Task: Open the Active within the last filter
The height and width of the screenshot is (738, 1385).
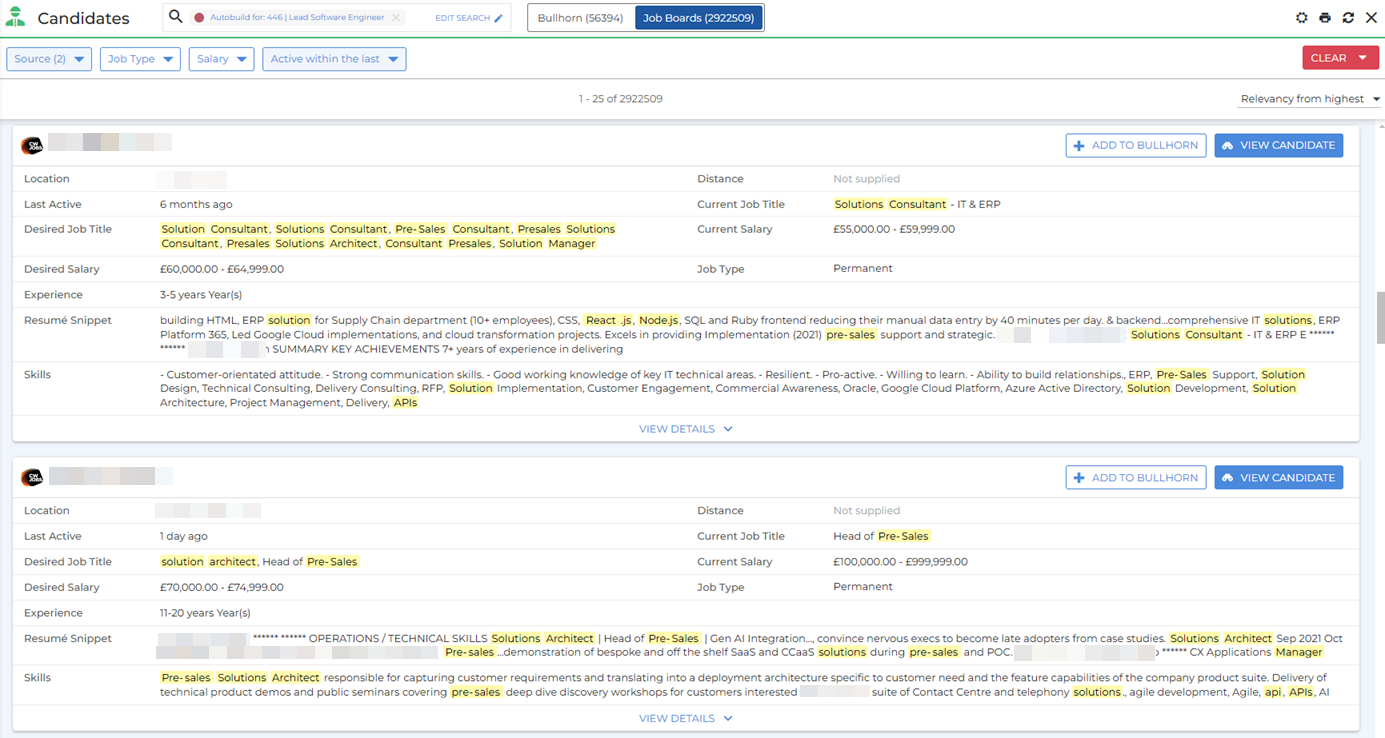Action: pos(334,59)
